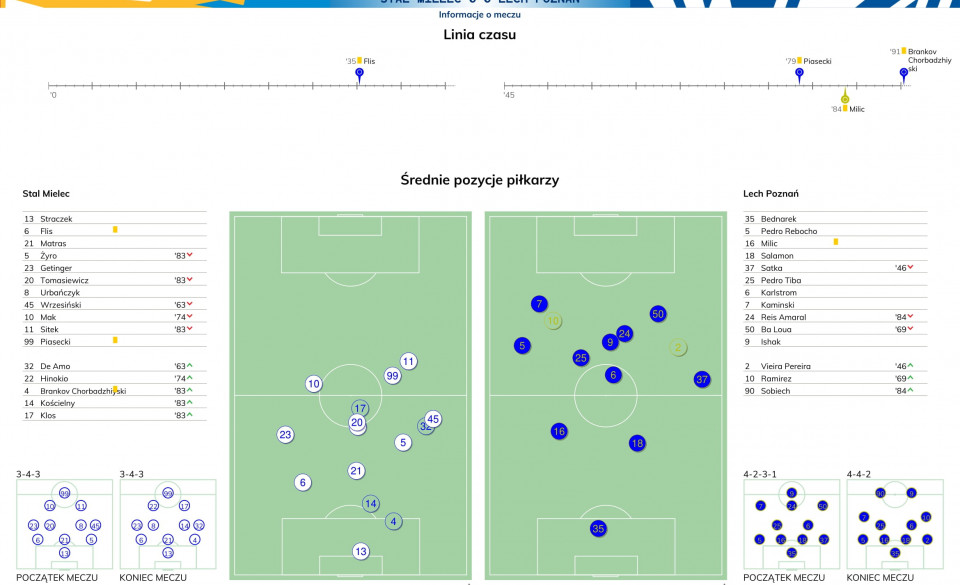Select player 7 circle on Lech Poznań pitch
This screenshot has height=585, width=960.
(x=539, y=304)
